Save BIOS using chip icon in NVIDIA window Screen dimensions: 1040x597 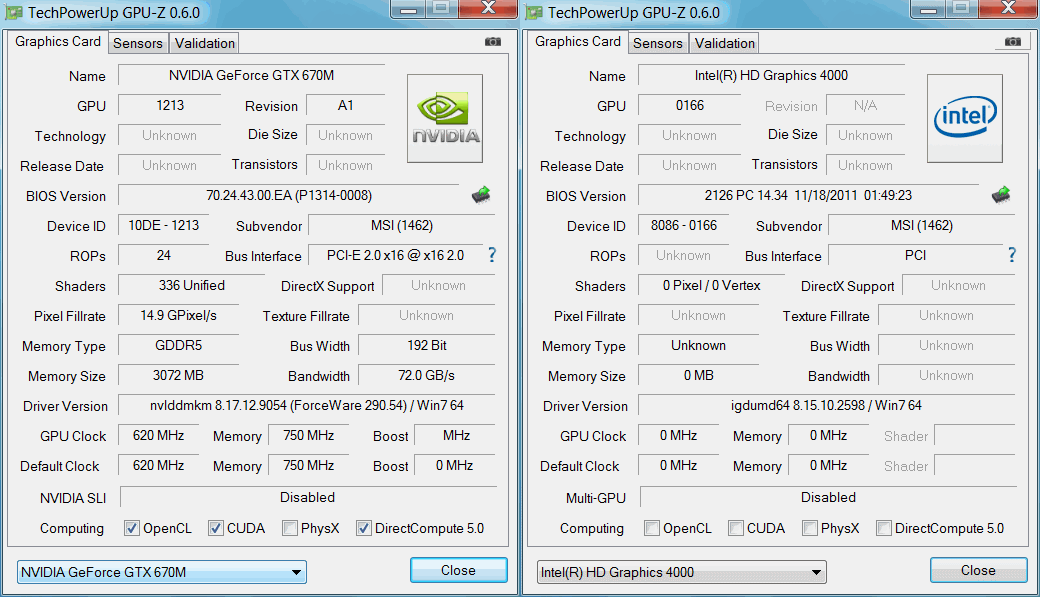click(481, 194)
